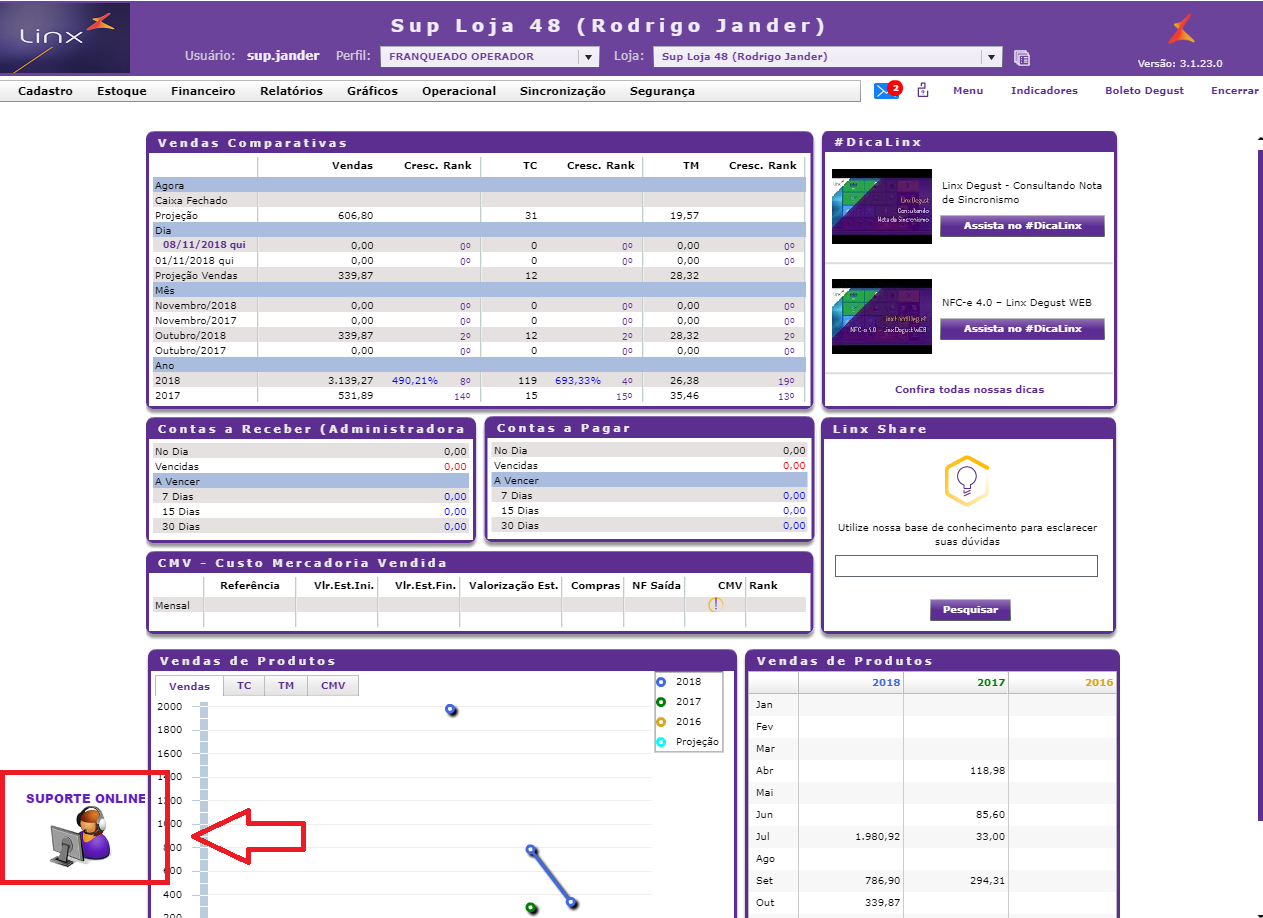Open the Loja dropdown arrow

pyautogui.click(x=992, y=57)
